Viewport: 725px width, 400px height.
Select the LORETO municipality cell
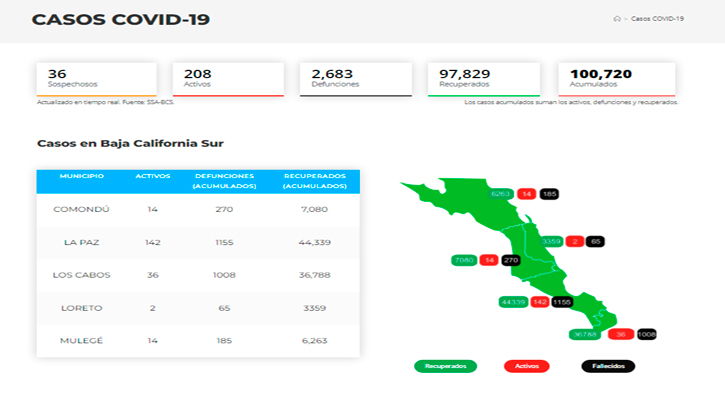point(81,308)
